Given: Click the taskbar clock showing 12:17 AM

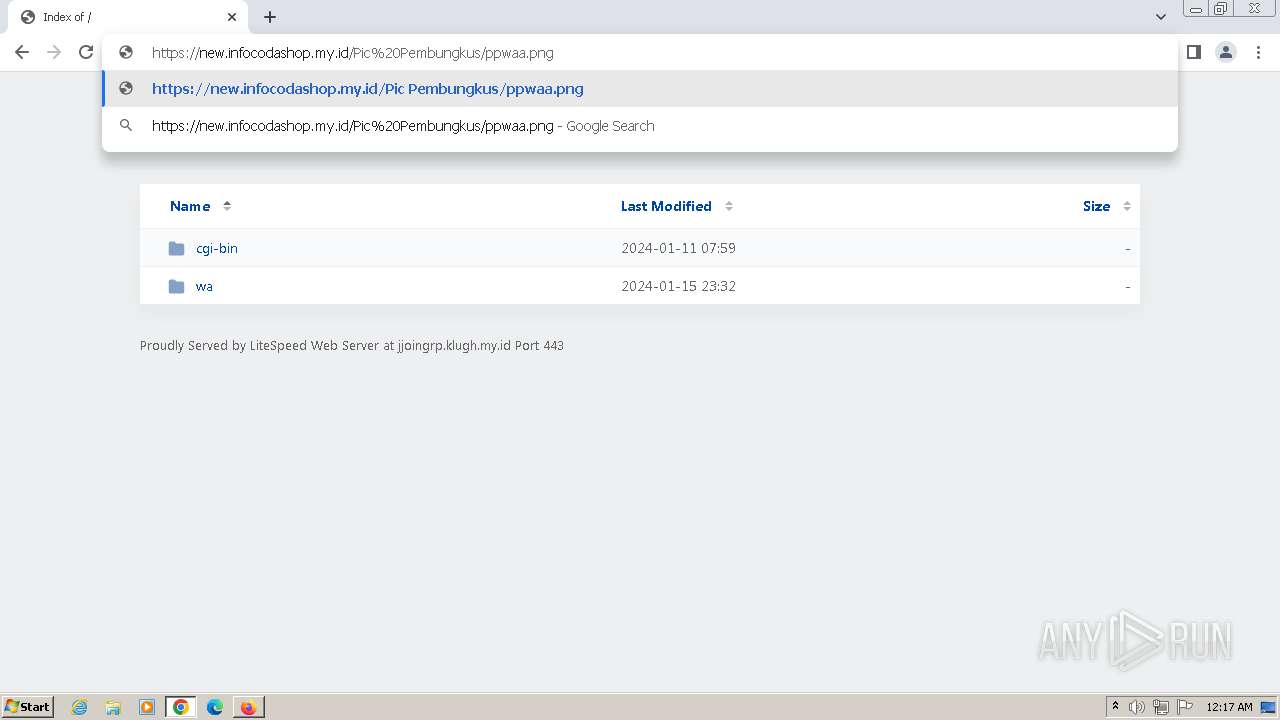Looking at the screenshot, I should (x=1229, y=707).
